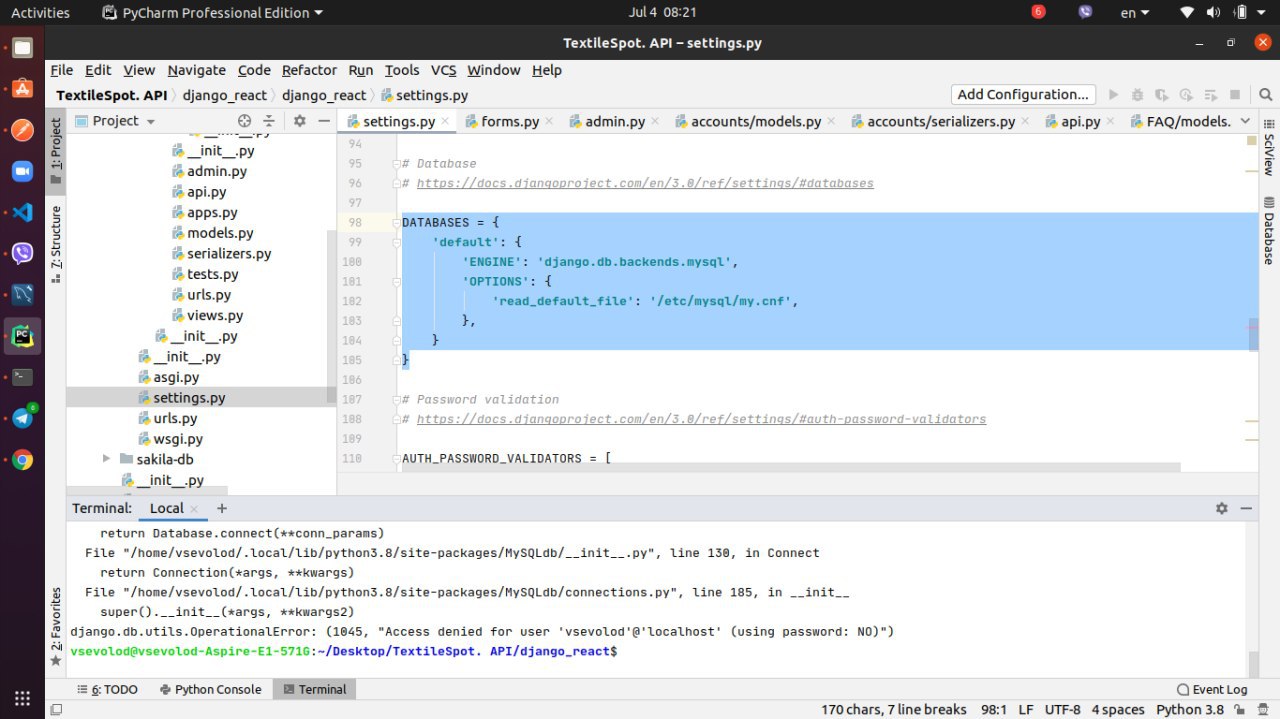Open the en keyboard layout dropdown
The height and width of the screenshot is (719, 1280).
point(1134,12)
